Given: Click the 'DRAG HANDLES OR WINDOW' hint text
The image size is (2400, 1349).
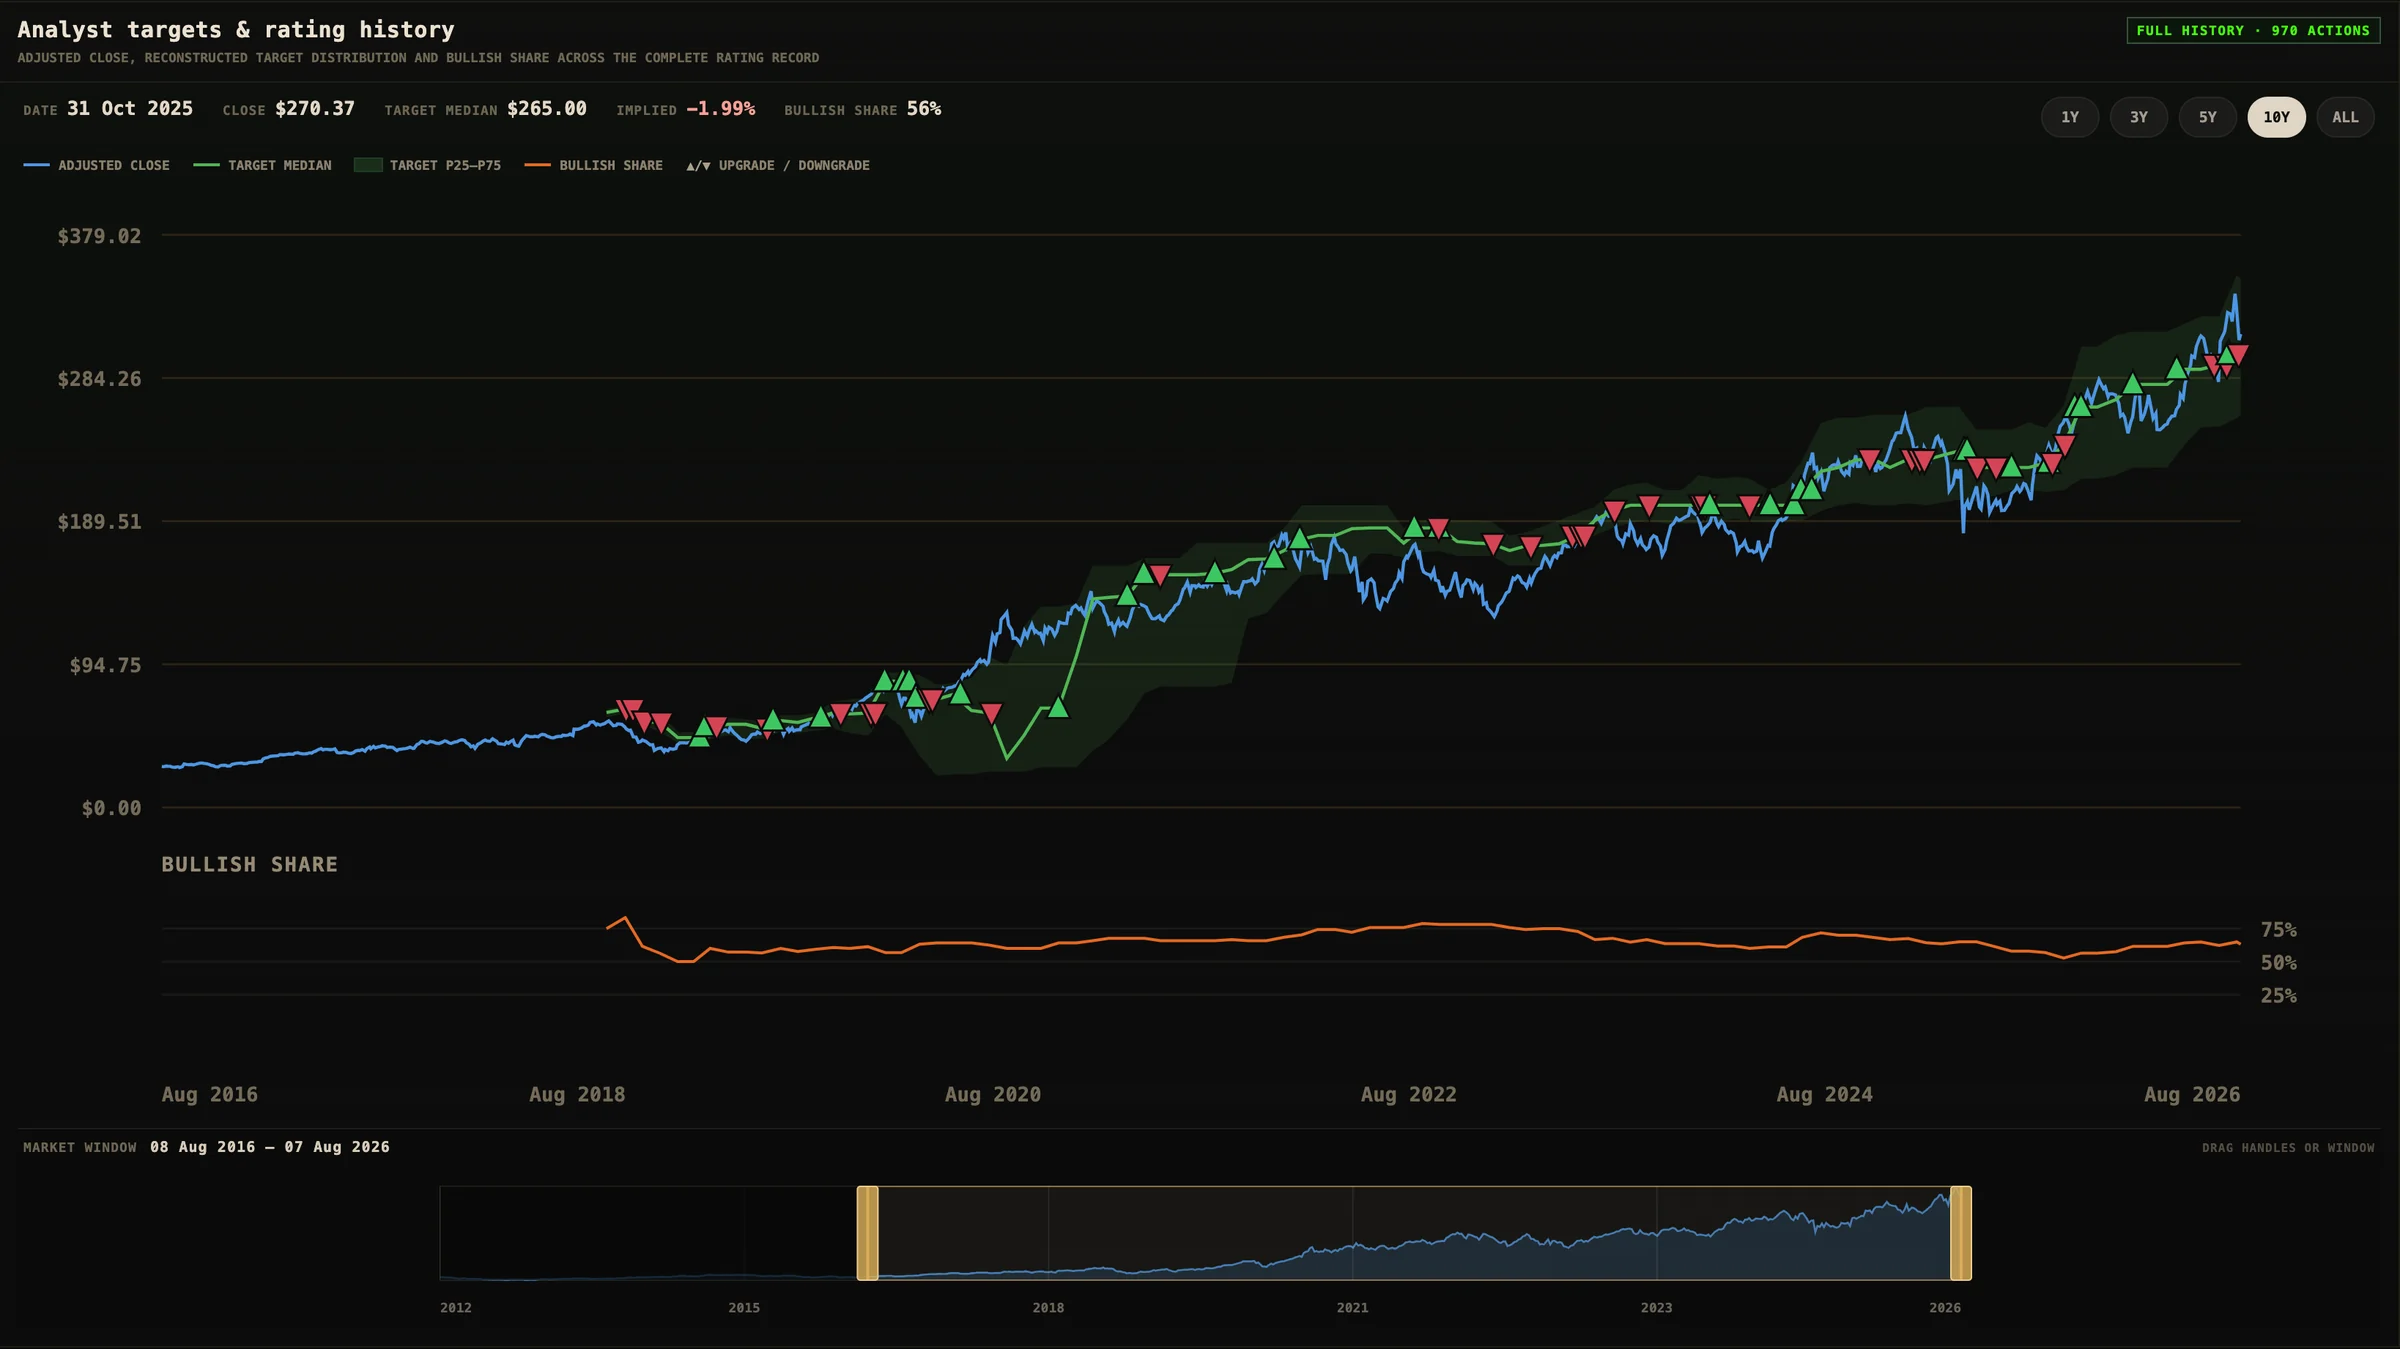Looking at the screenshot, I should coord(2288,1148).
